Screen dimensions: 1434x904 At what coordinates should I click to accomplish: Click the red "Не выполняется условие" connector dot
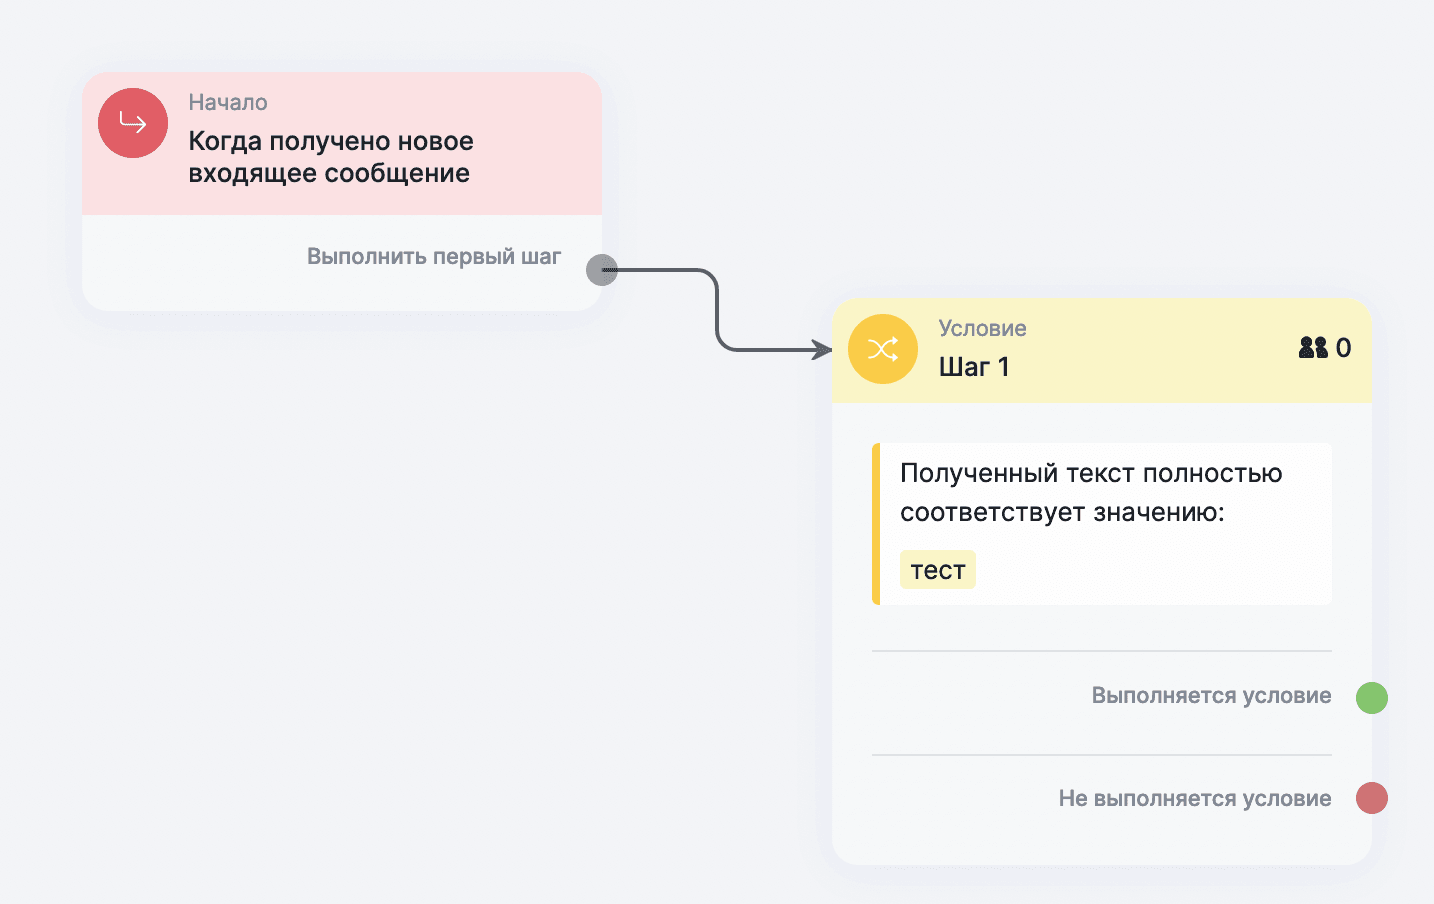click(1371, 798)
